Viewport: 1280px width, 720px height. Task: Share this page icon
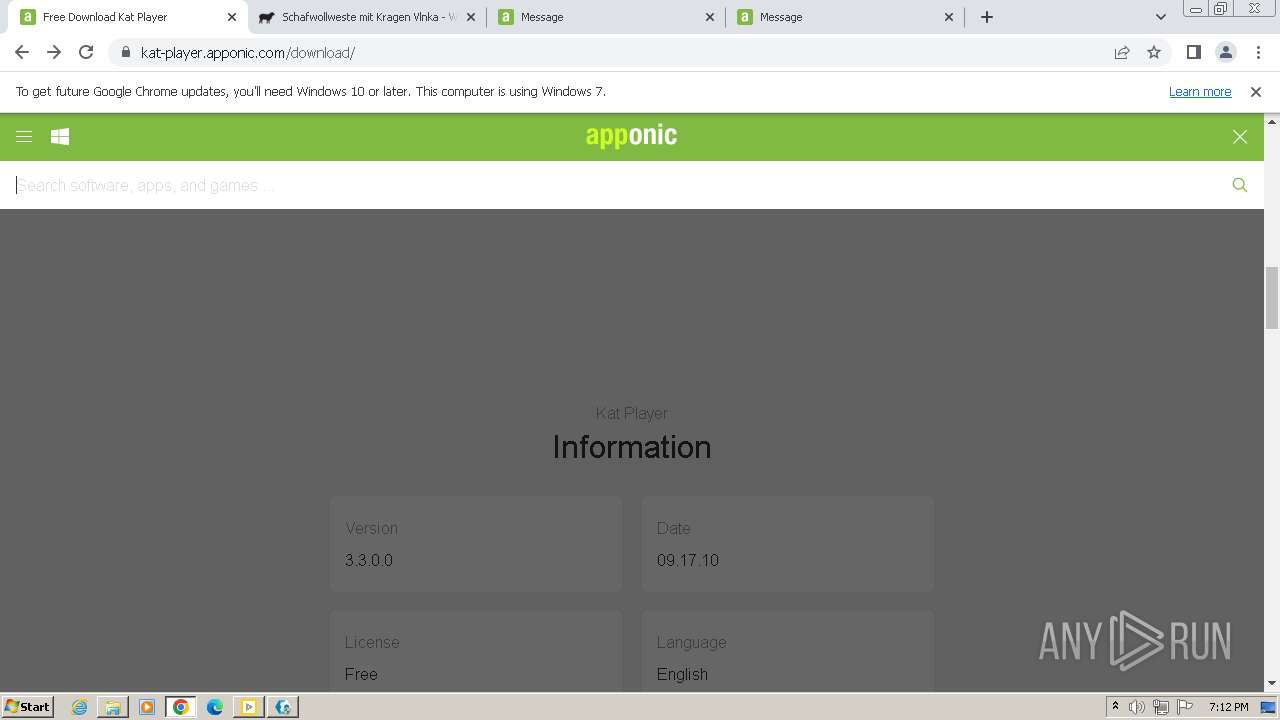[x=1122, y=53]
